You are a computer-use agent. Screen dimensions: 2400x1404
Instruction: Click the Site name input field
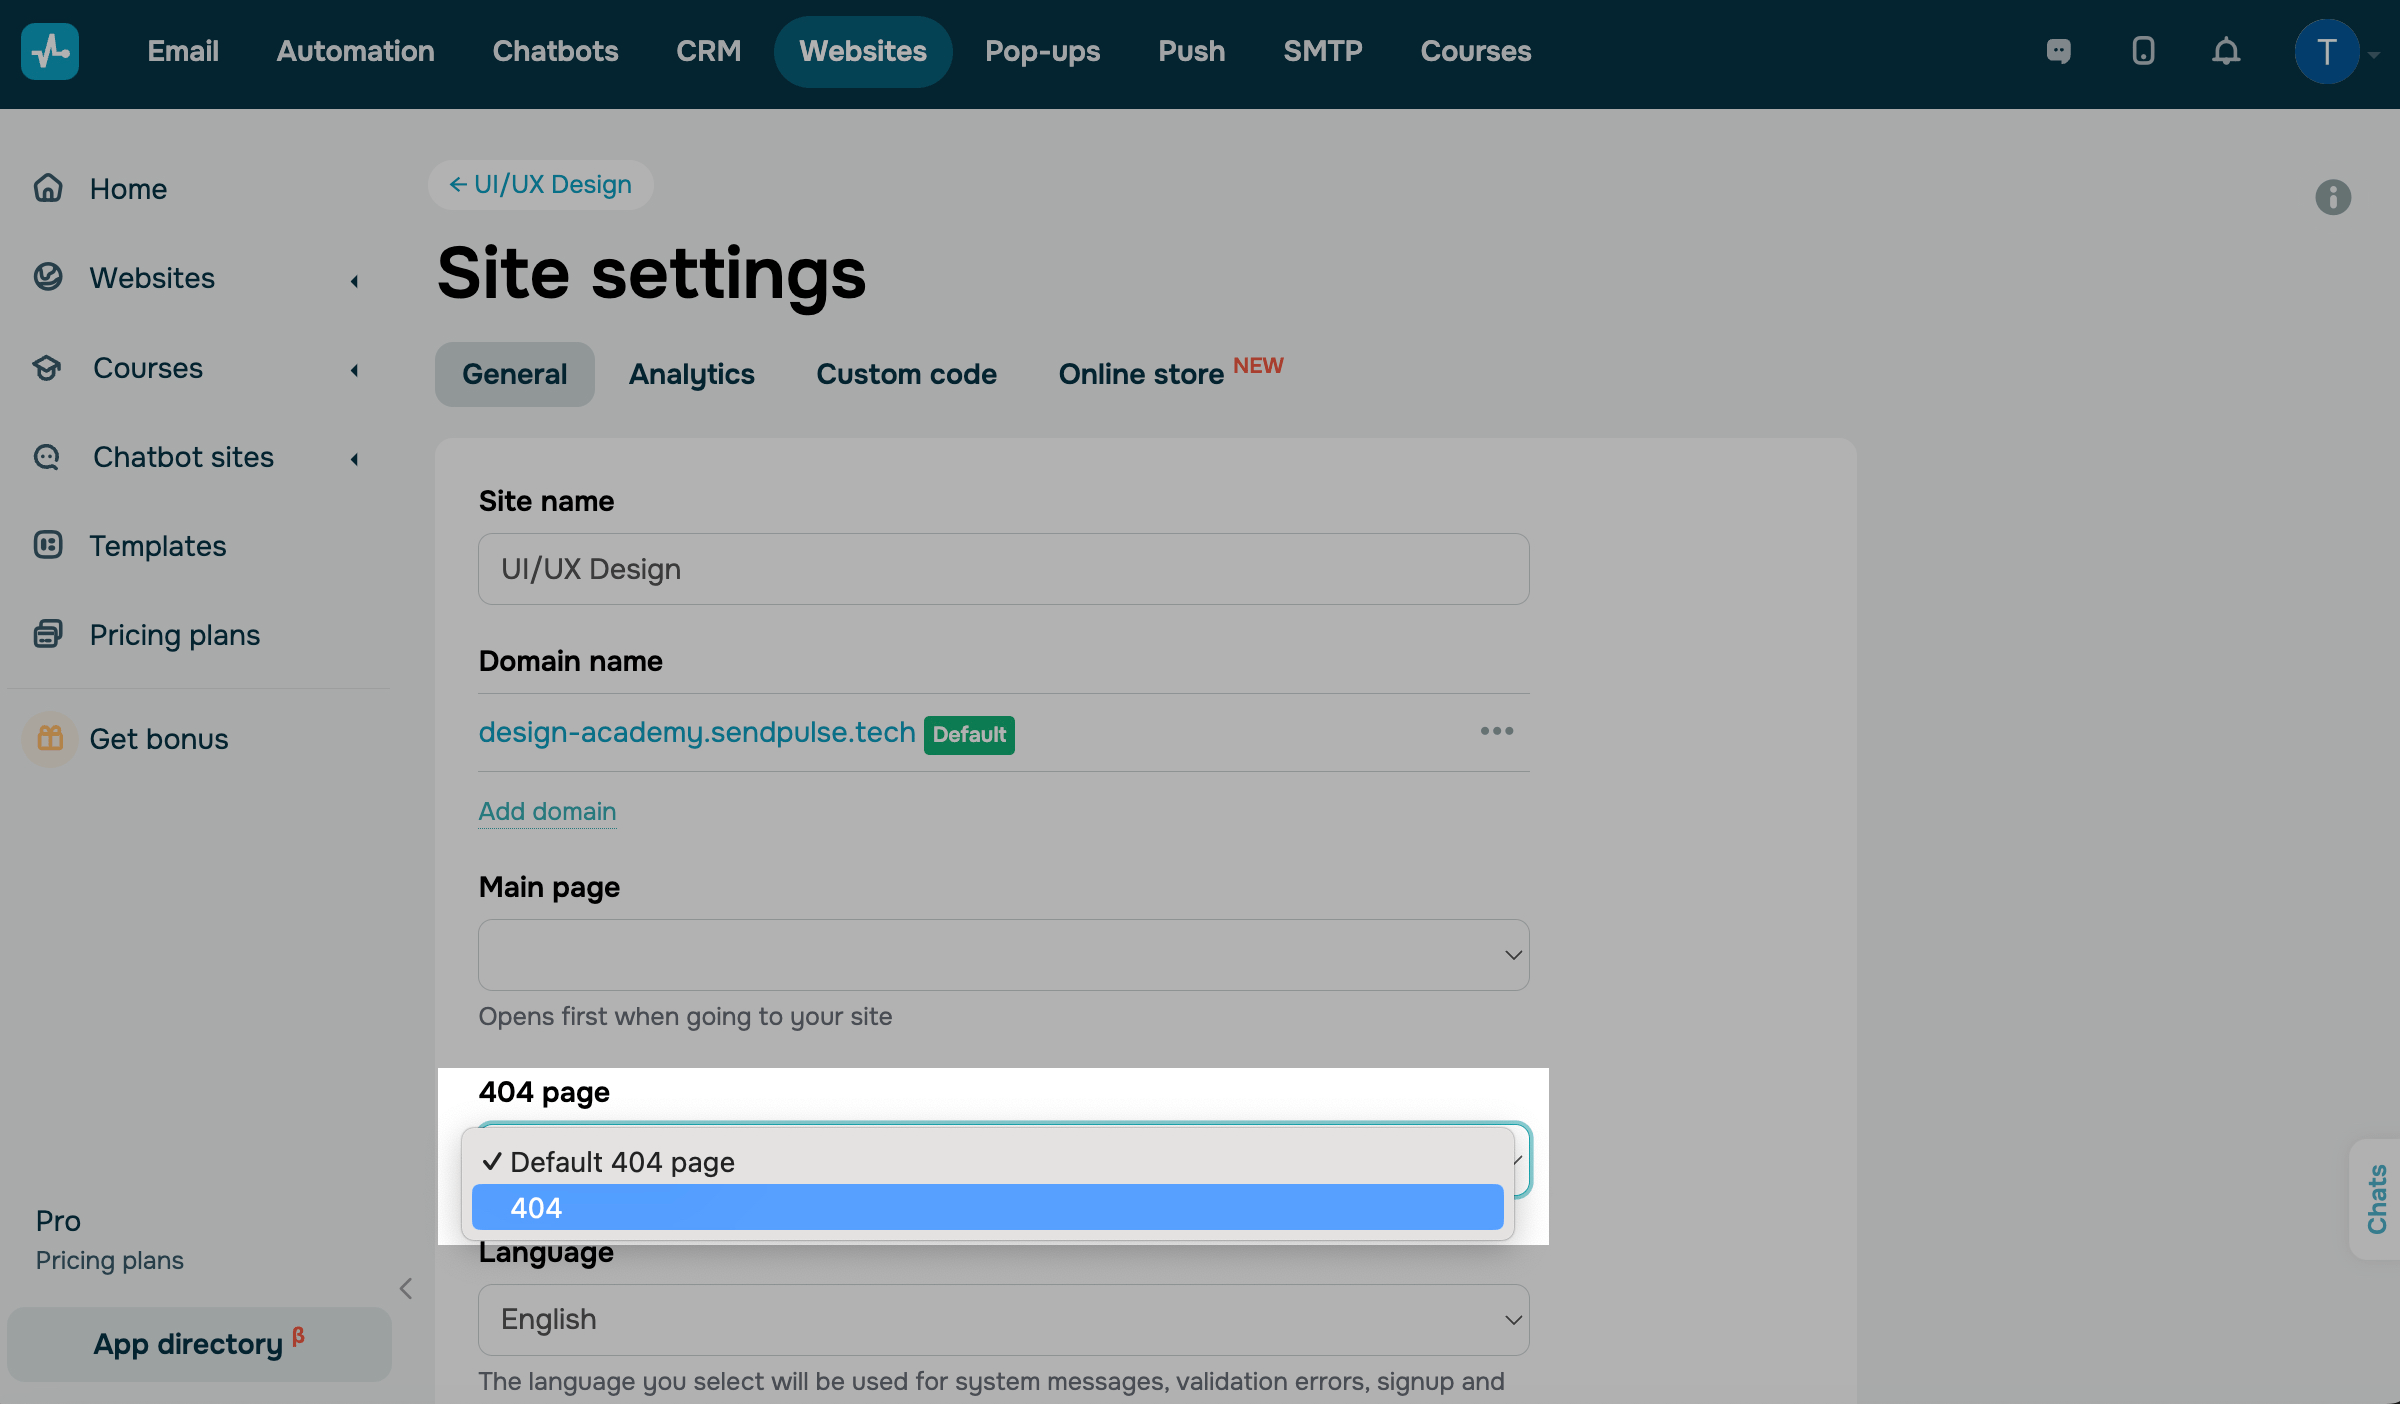click(1003, 569)
